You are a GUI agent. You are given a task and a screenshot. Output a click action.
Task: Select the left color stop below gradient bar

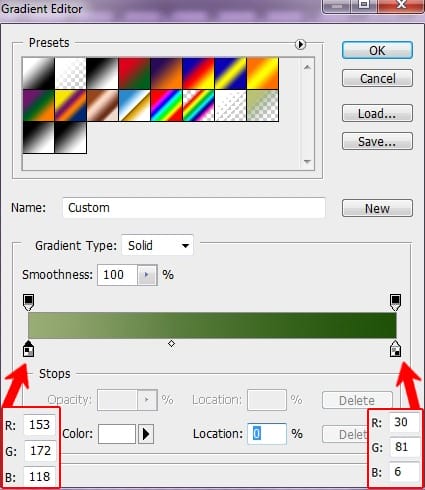[28, 349]
